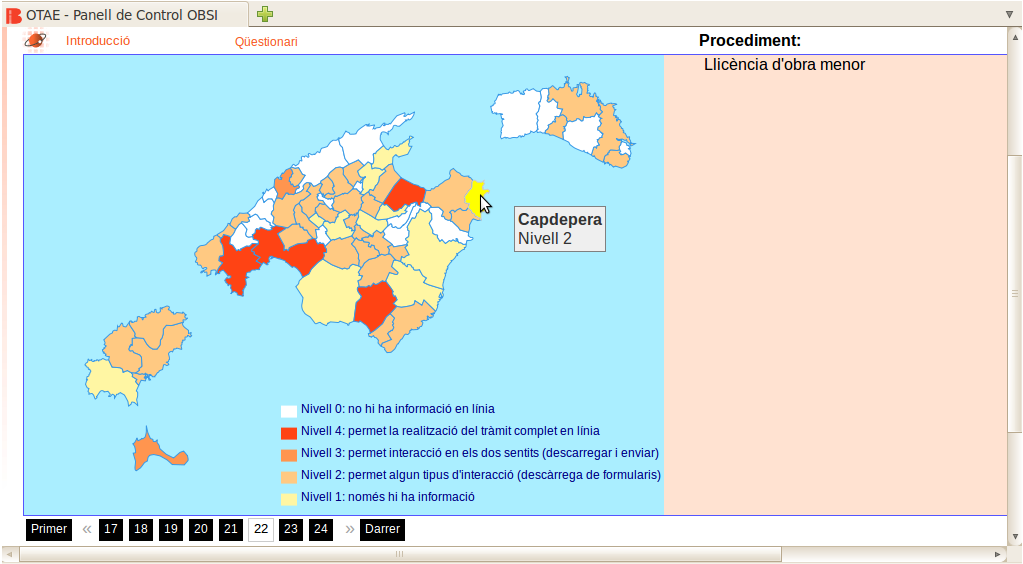Open the Introducció section

coord(98,40)
